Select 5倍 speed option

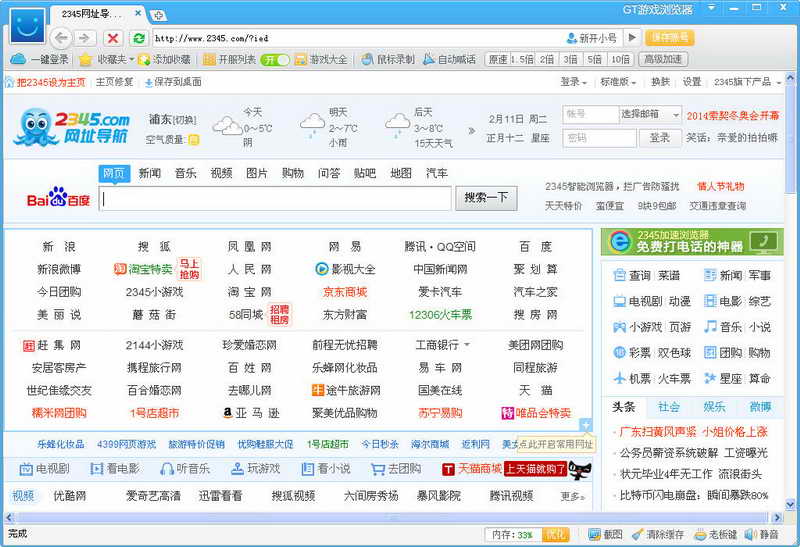(594, 60)
